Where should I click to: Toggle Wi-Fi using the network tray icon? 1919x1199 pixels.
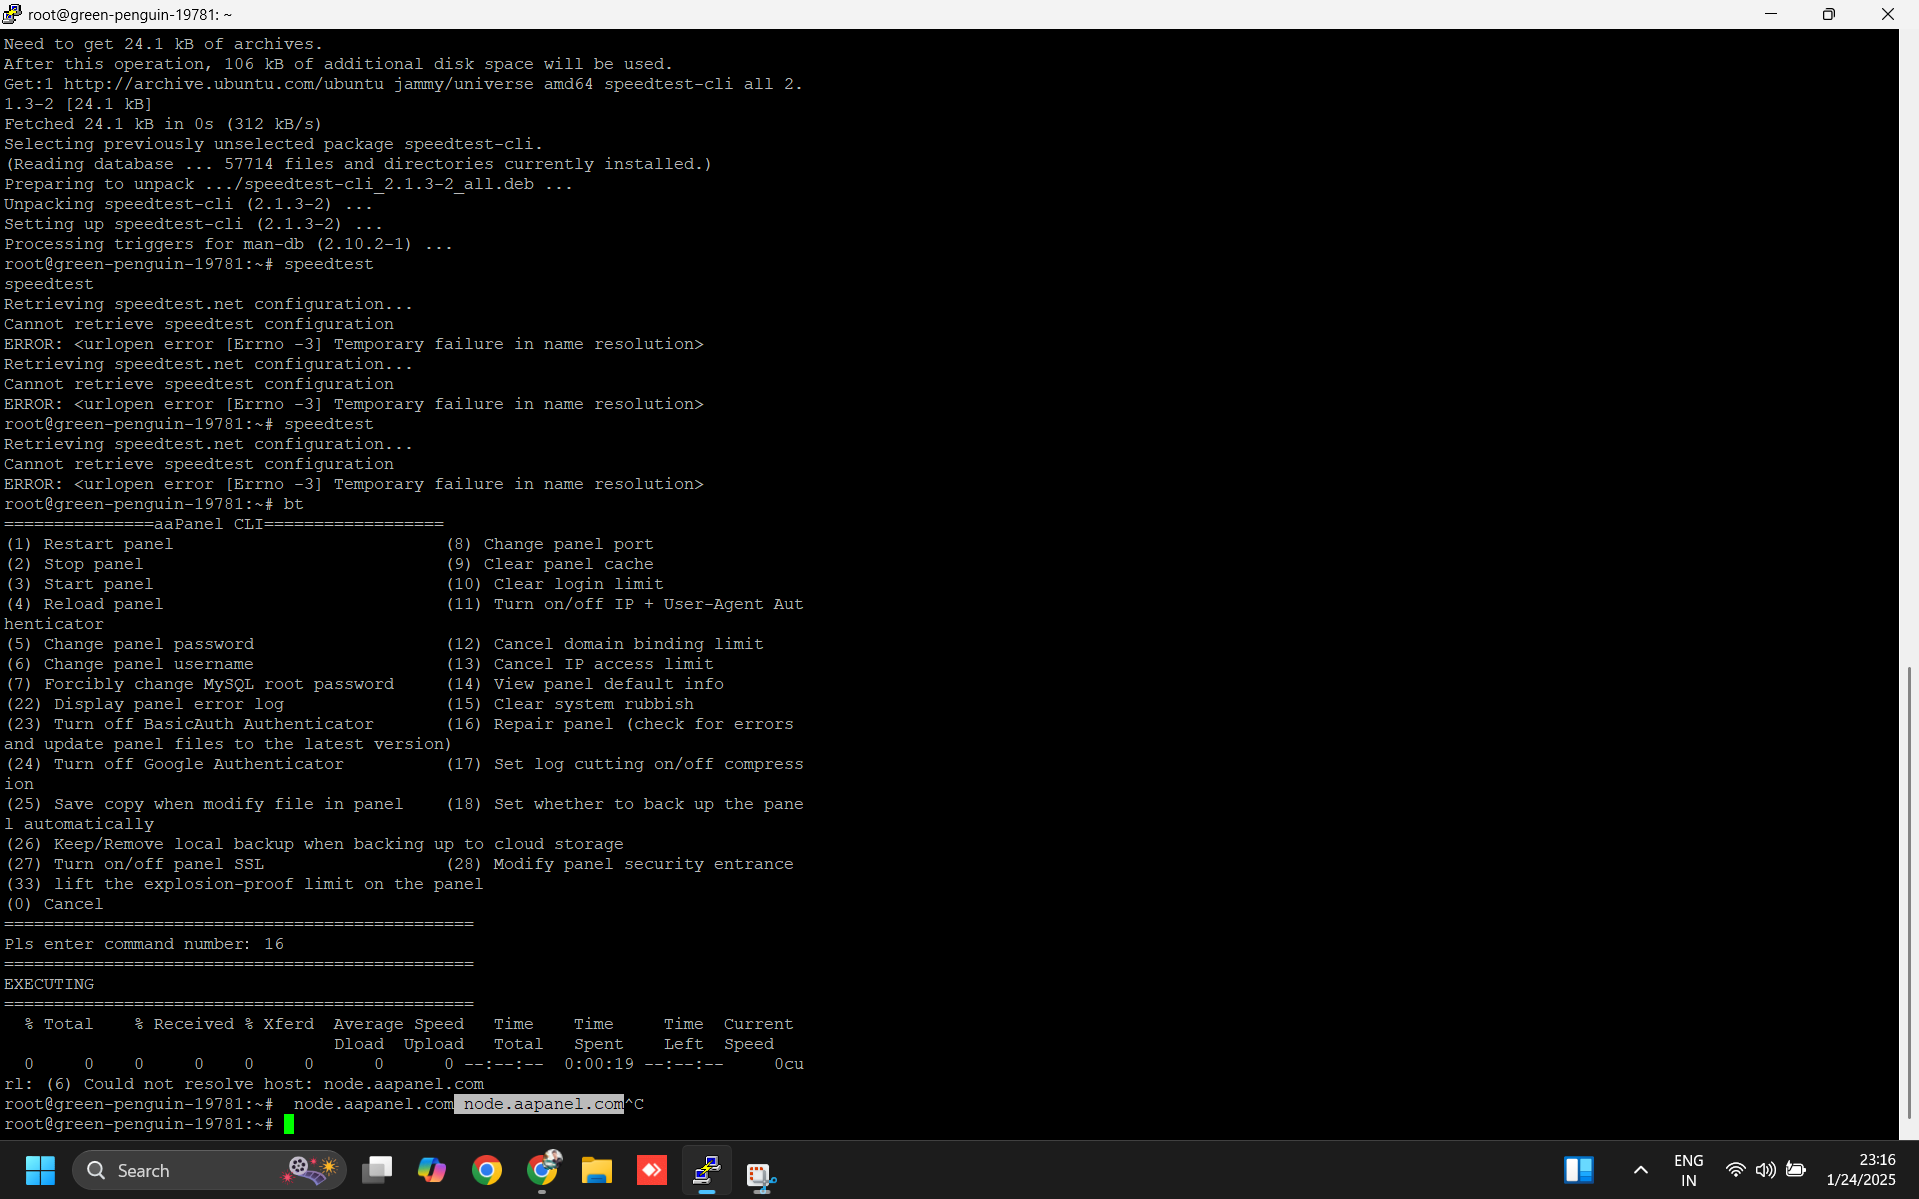click(1736, 1171)
